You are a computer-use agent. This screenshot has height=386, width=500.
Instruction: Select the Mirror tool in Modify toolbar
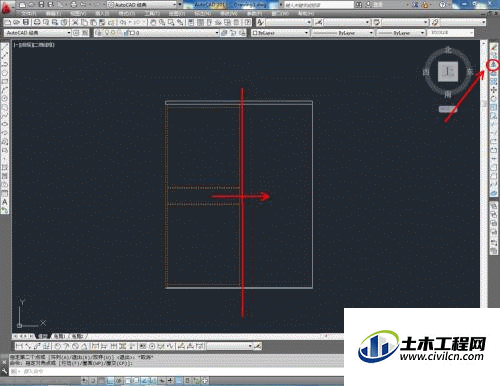pyautogui.click(x=494, y=65)
